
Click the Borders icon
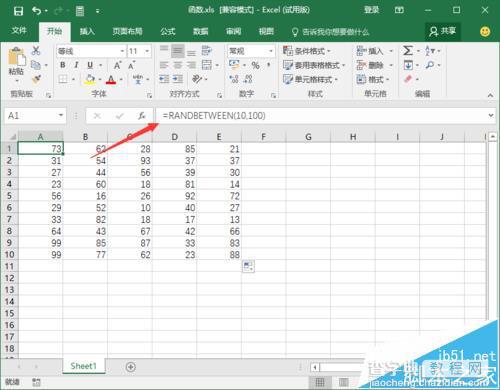(63, 79)
